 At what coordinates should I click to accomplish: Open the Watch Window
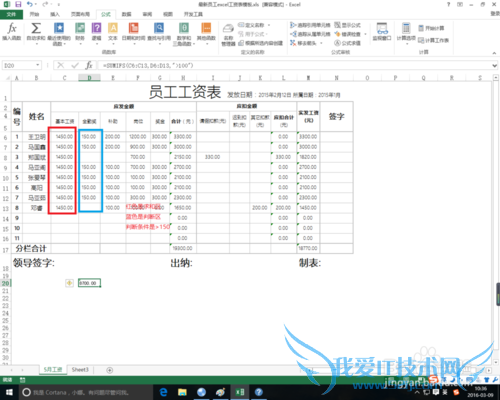(x=382, y=32)
